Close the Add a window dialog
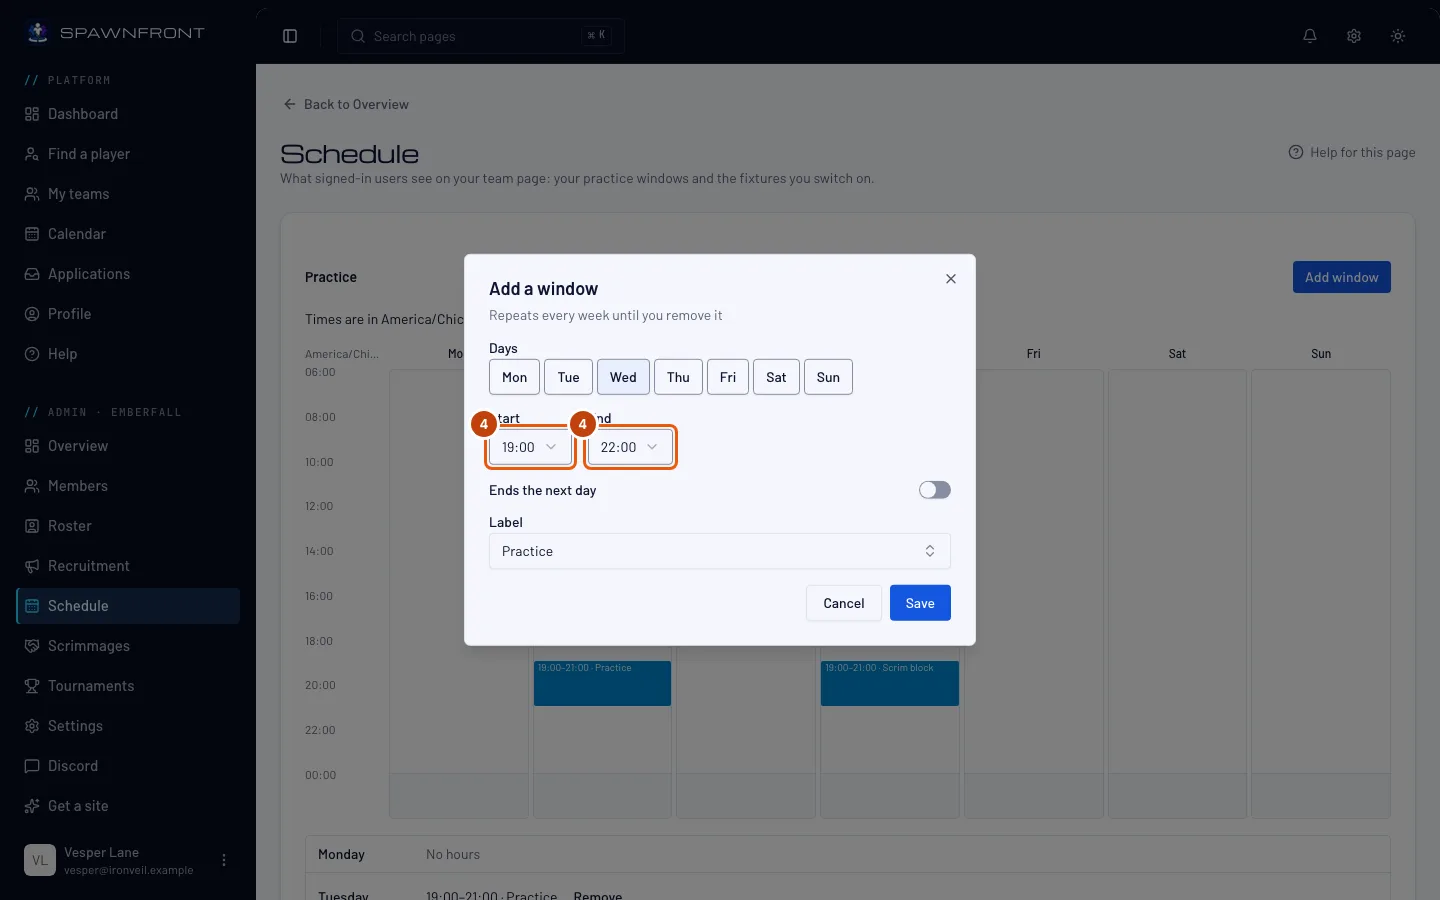The image size is (1440, 900). coord(951,279)
